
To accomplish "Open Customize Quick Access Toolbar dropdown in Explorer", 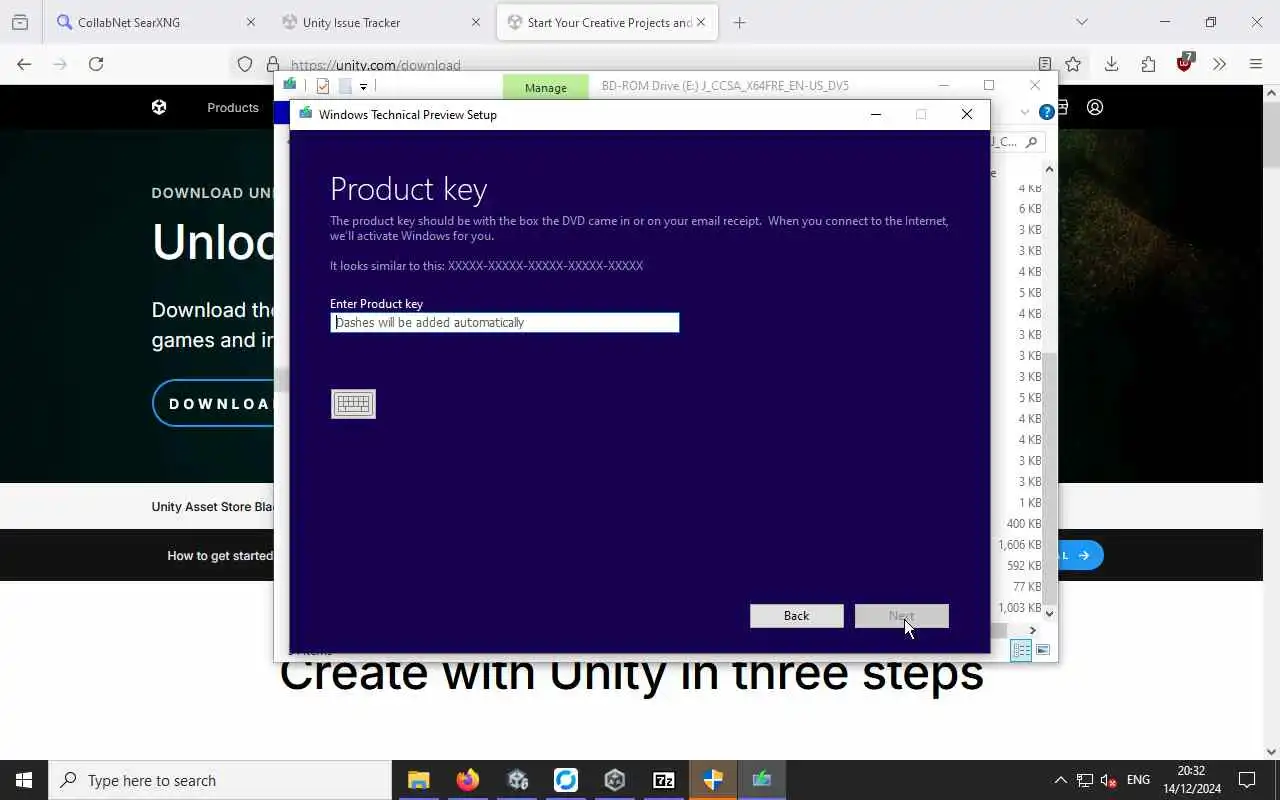I will [x=364, y=86].
